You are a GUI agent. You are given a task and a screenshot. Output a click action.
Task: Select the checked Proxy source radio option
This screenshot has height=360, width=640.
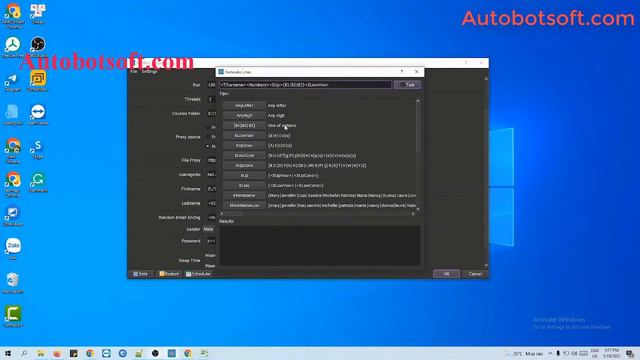point(208,146)
